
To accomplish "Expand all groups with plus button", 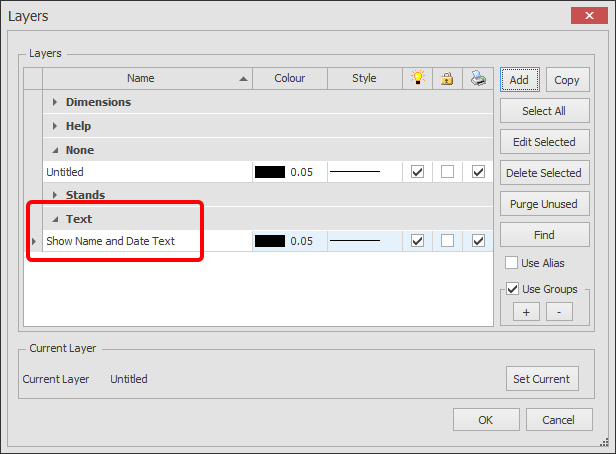I will (526, 312).
